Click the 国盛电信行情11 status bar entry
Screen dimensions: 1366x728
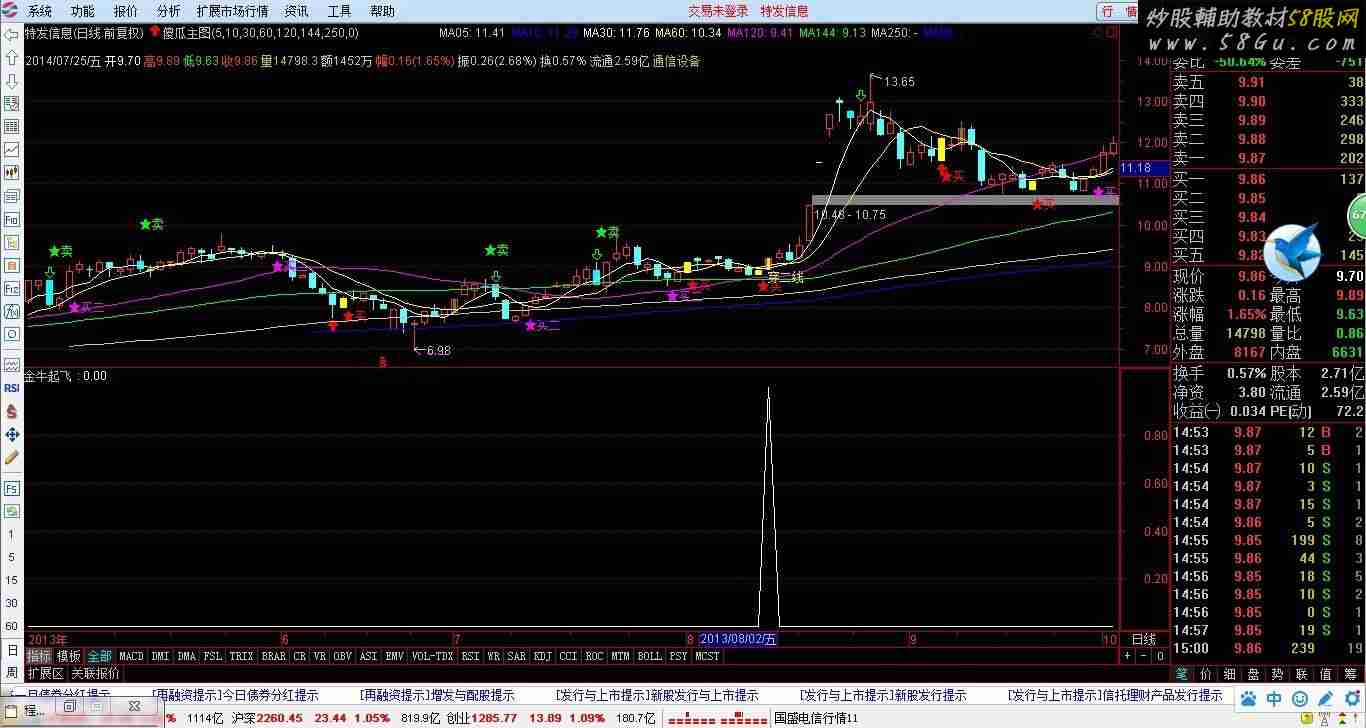816,718
